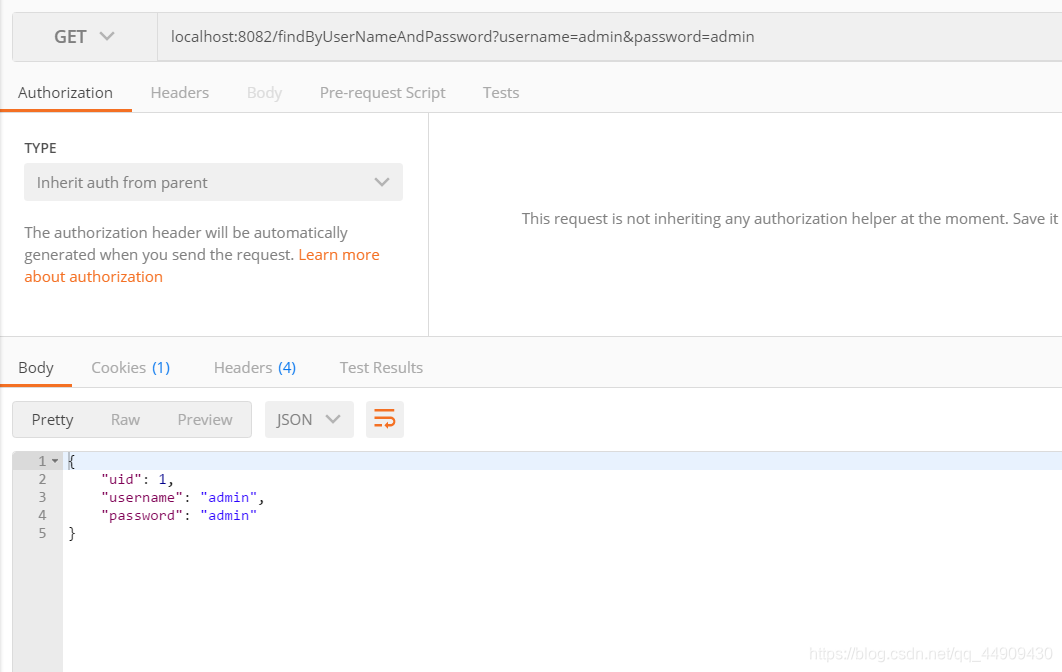Viewport: 1062px width, 672px height.
Task: Open Learn more about authorization link
Action: click(202, 266)
